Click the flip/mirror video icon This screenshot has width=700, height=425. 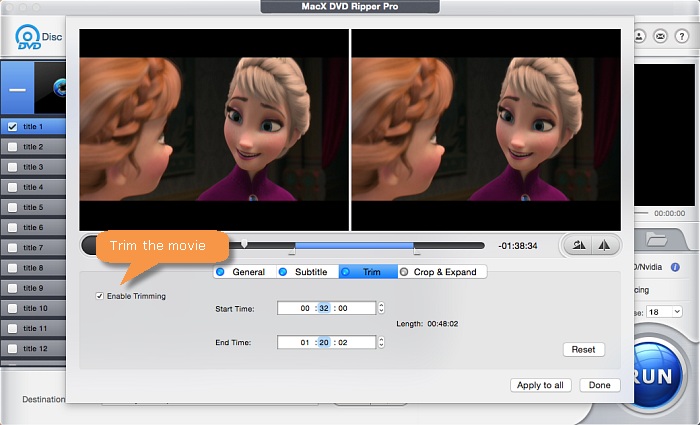click(604, 245)
